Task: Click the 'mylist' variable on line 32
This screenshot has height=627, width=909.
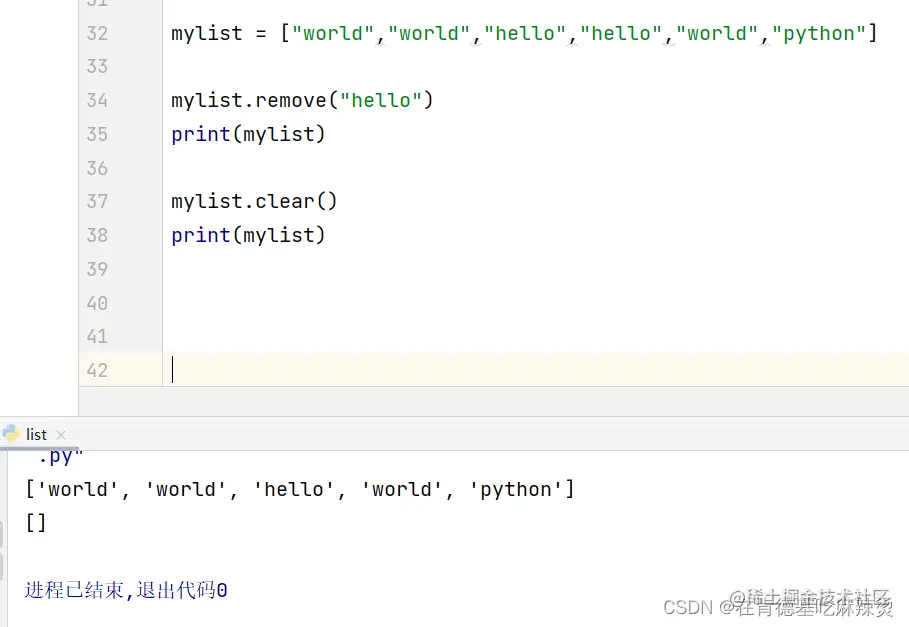Action: coord(207,34)
